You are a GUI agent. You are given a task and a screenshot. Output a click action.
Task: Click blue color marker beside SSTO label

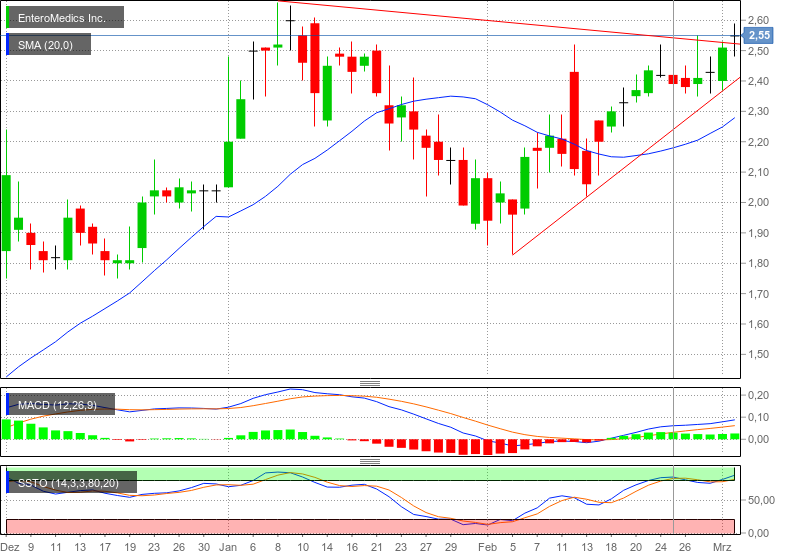8,484
